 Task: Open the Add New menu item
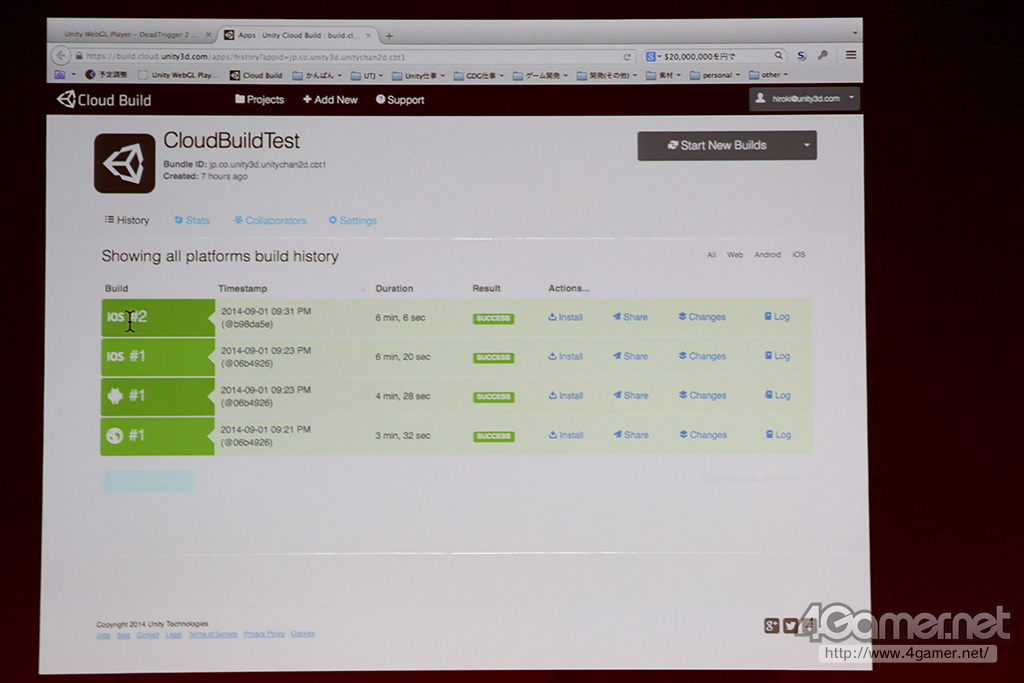[x=330, y=100]
